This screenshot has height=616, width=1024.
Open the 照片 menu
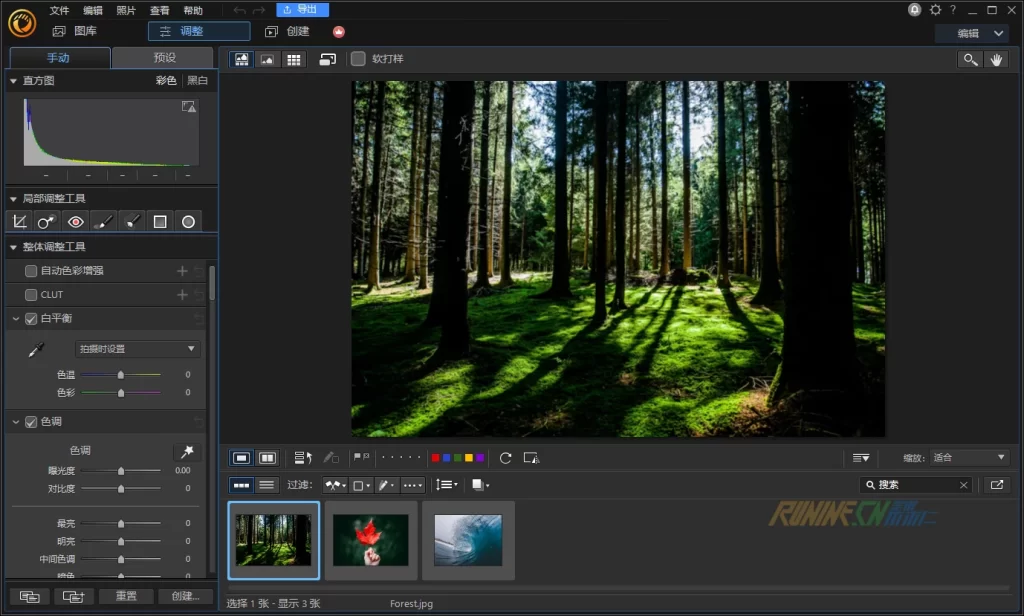126,10
